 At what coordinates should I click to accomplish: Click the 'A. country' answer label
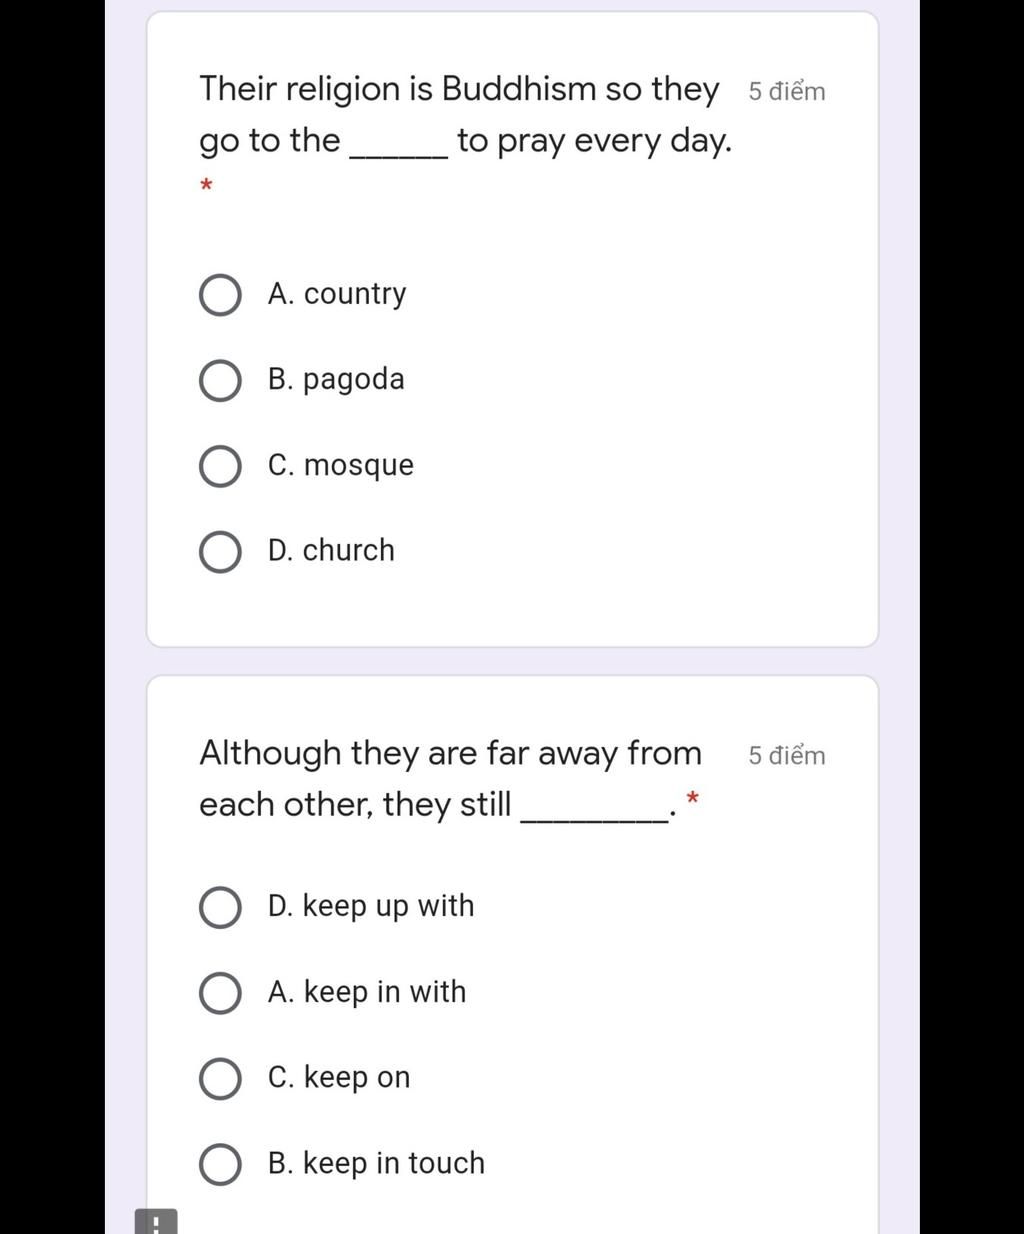(337, 295)
